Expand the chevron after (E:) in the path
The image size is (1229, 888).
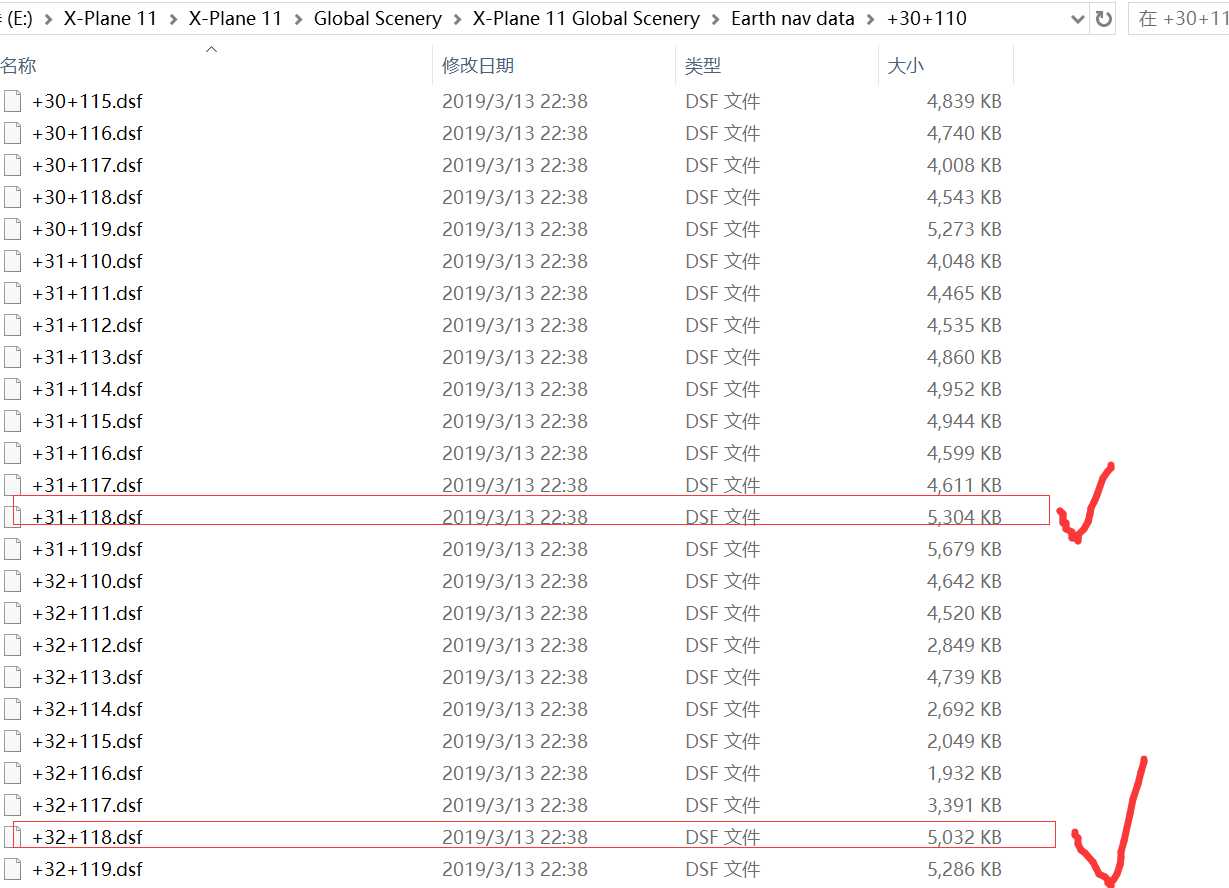[48, 19]
